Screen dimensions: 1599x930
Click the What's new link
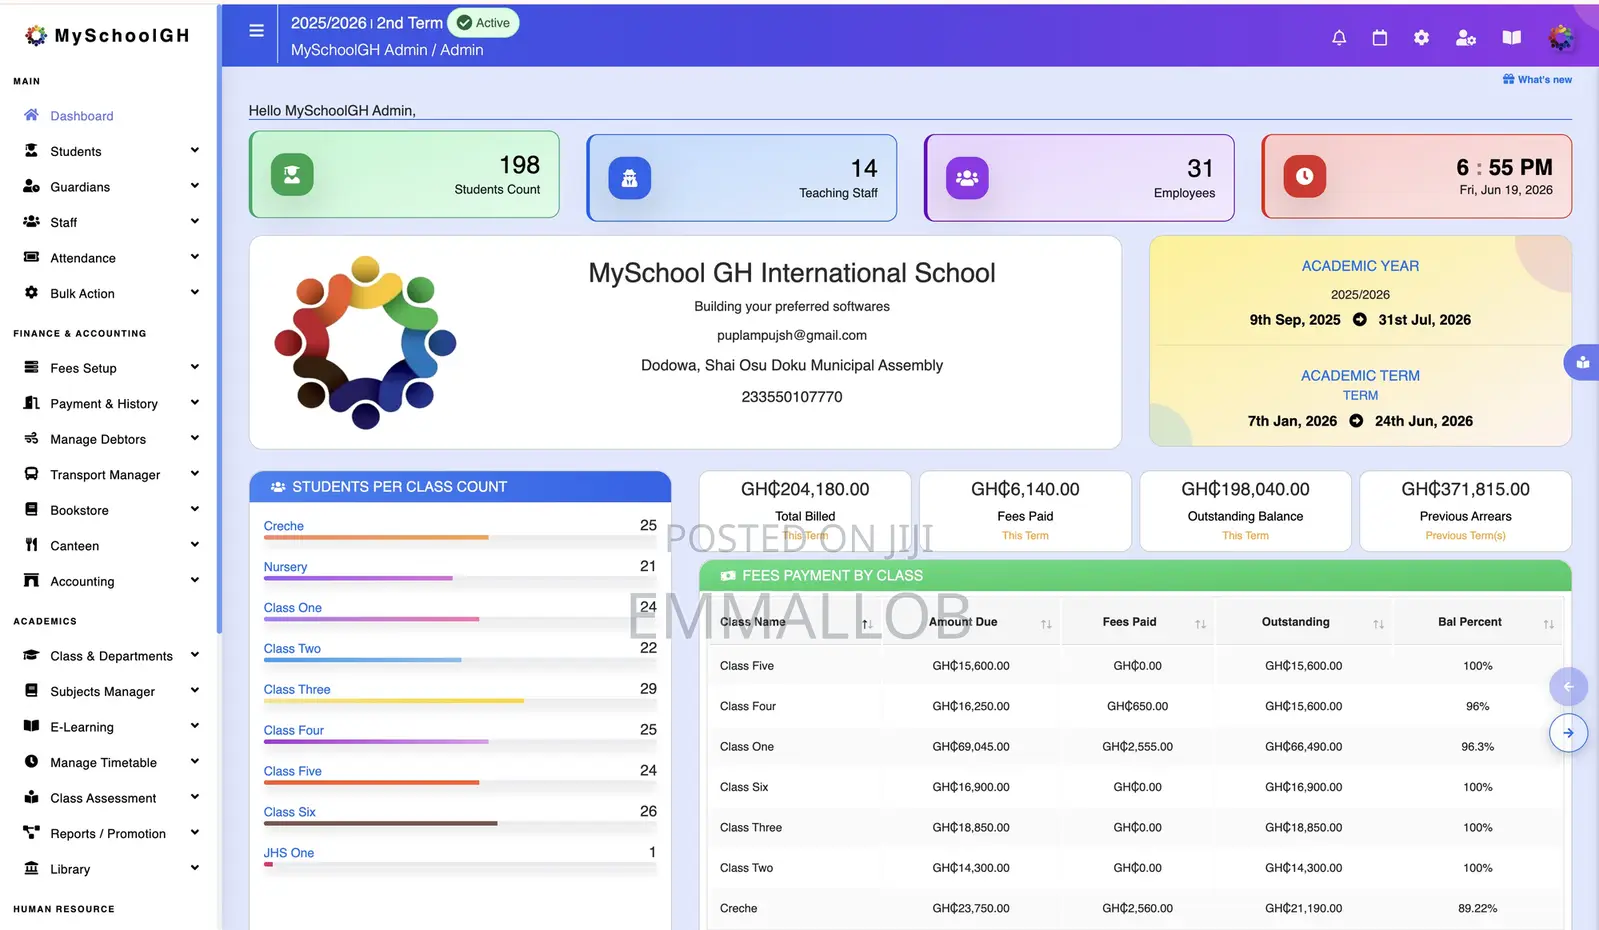[x=1537, y=80]
